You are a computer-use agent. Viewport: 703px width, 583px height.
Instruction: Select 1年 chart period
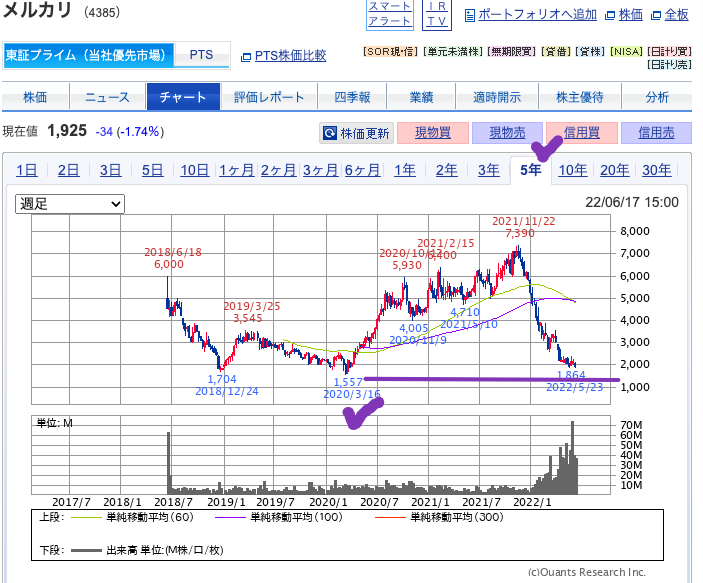pos(404,170)
